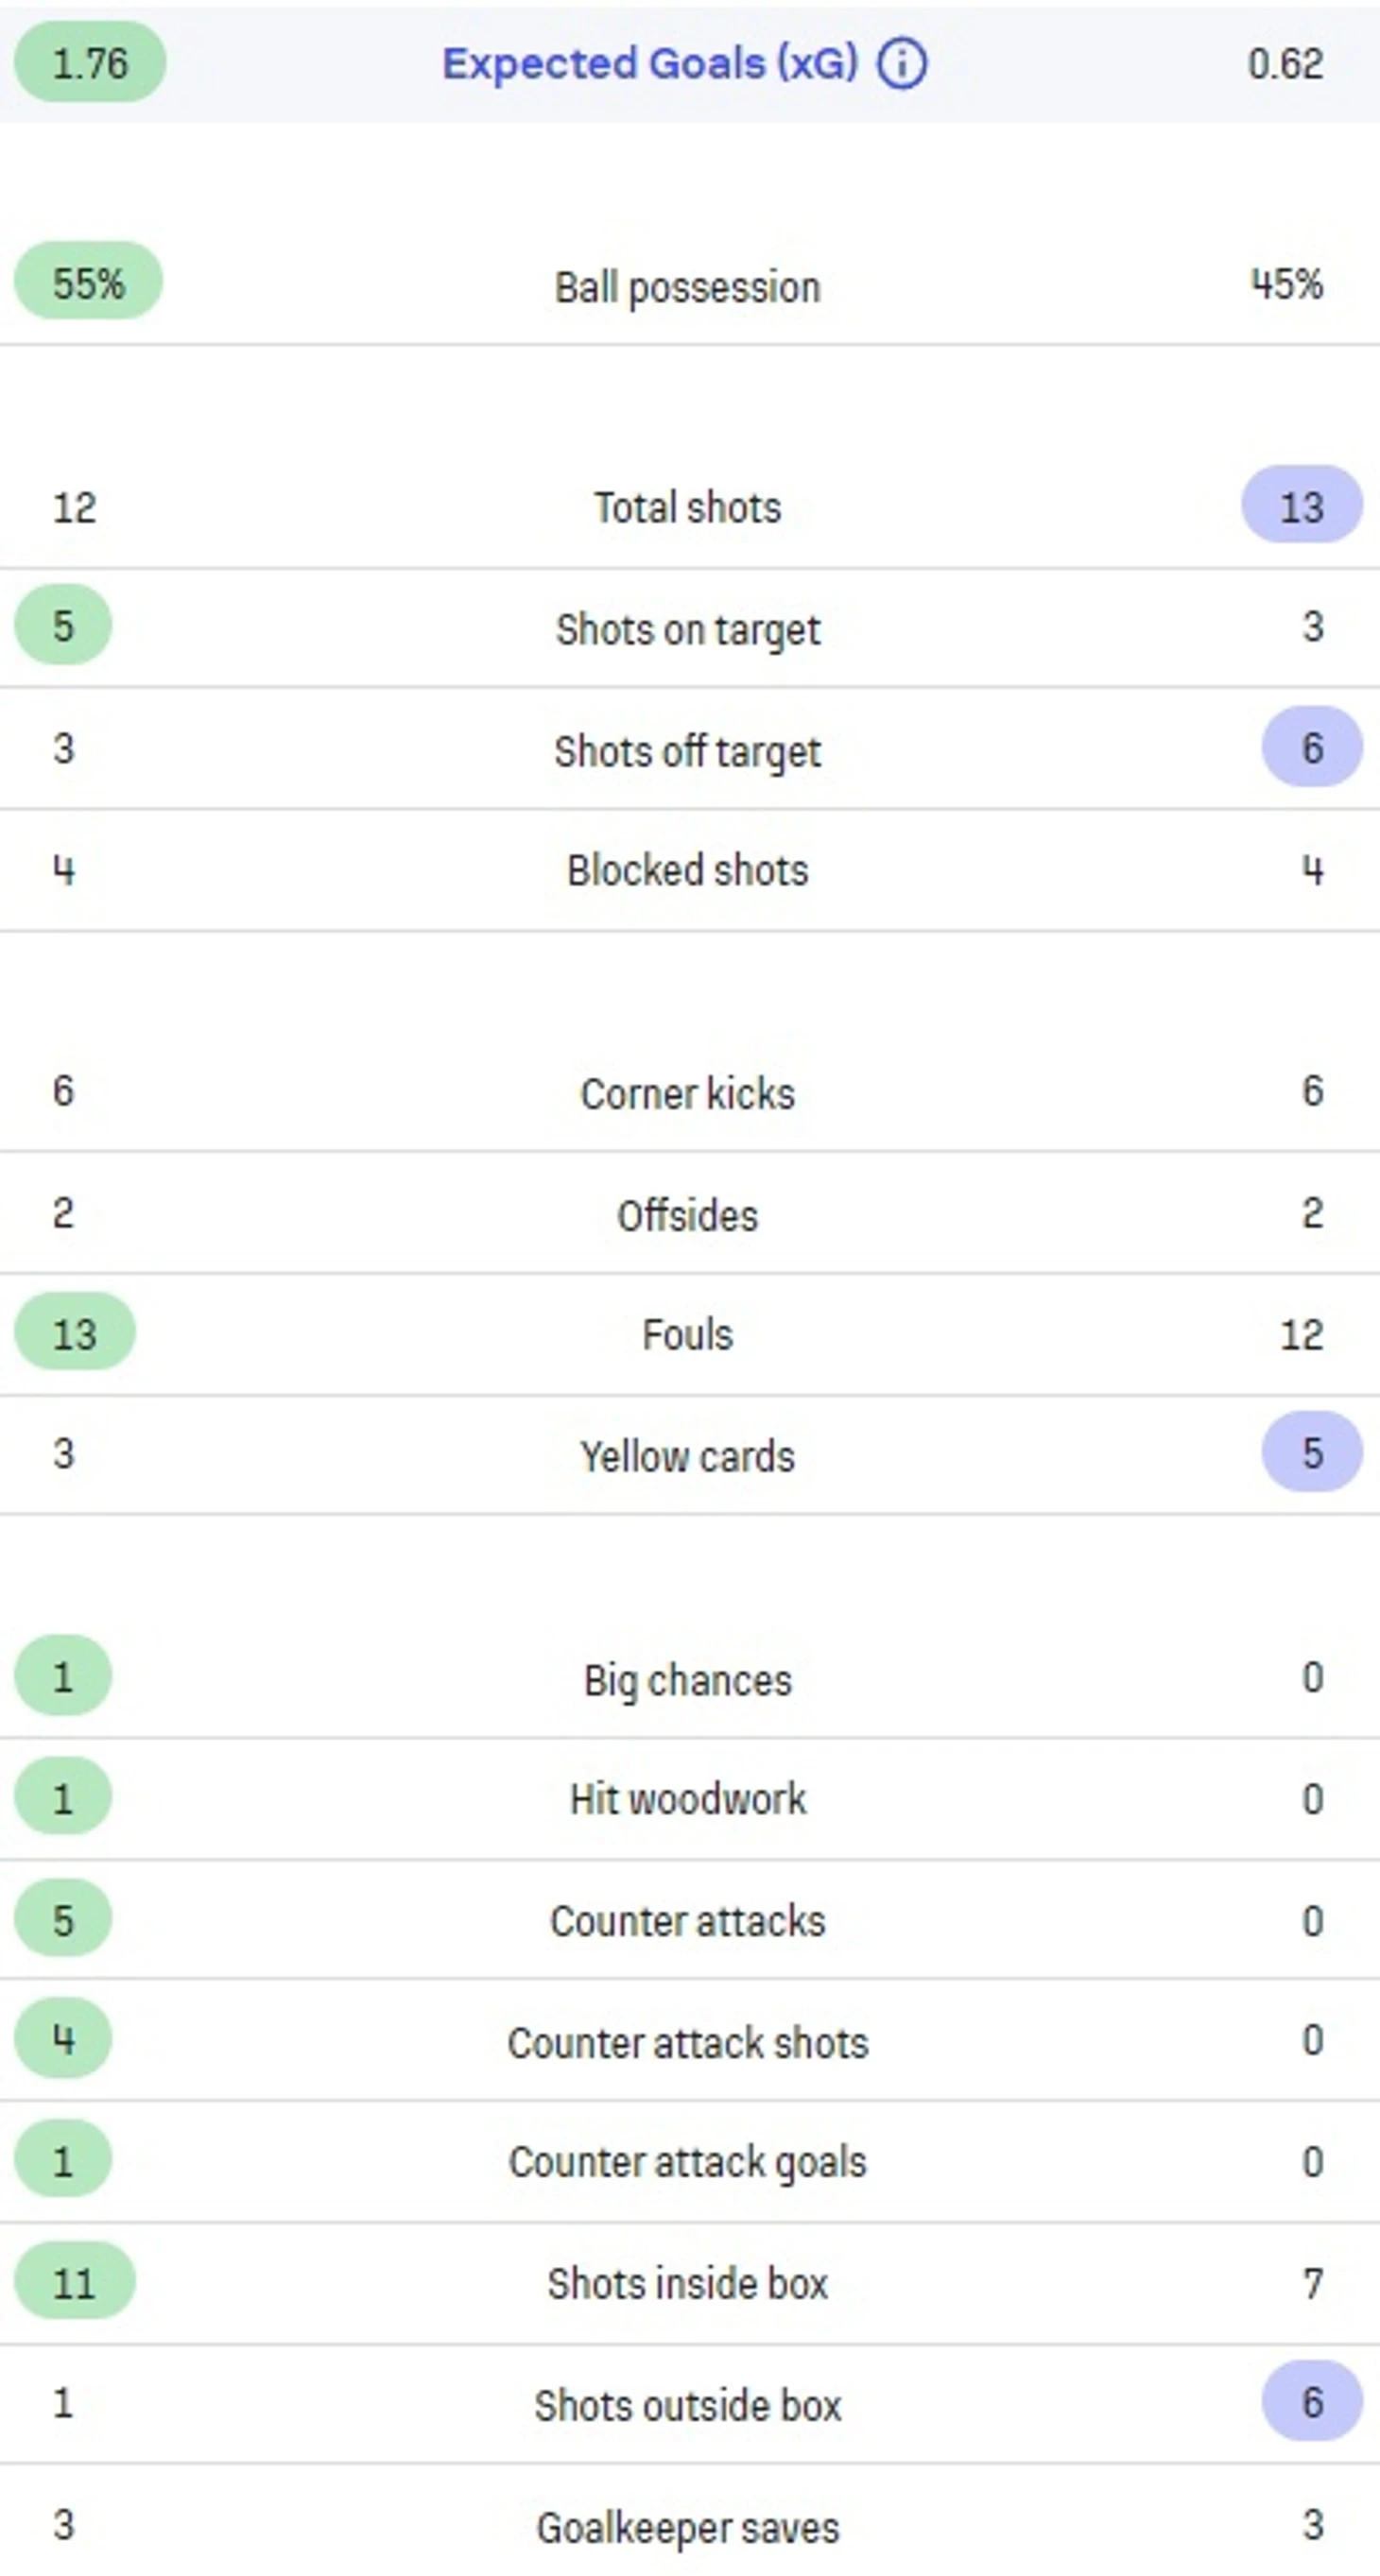The image size is (1380, 2576).
Task: Click the purple 5 Yellow cards badge
Action: point(1312,1453)
